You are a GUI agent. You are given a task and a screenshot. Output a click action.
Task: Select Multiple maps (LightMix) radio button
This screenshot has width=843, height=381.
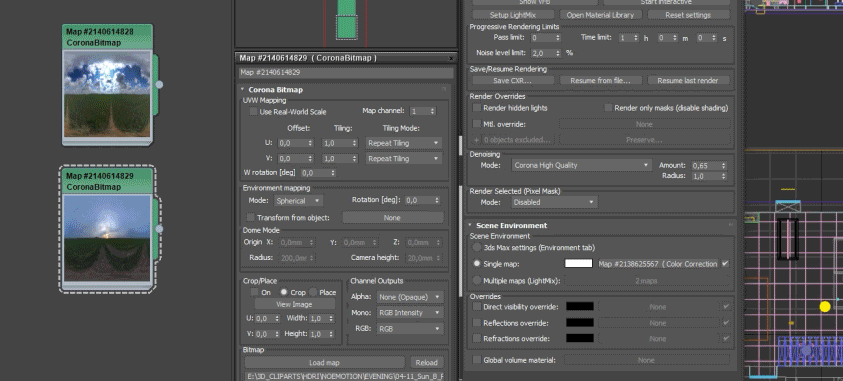(476, 281)
